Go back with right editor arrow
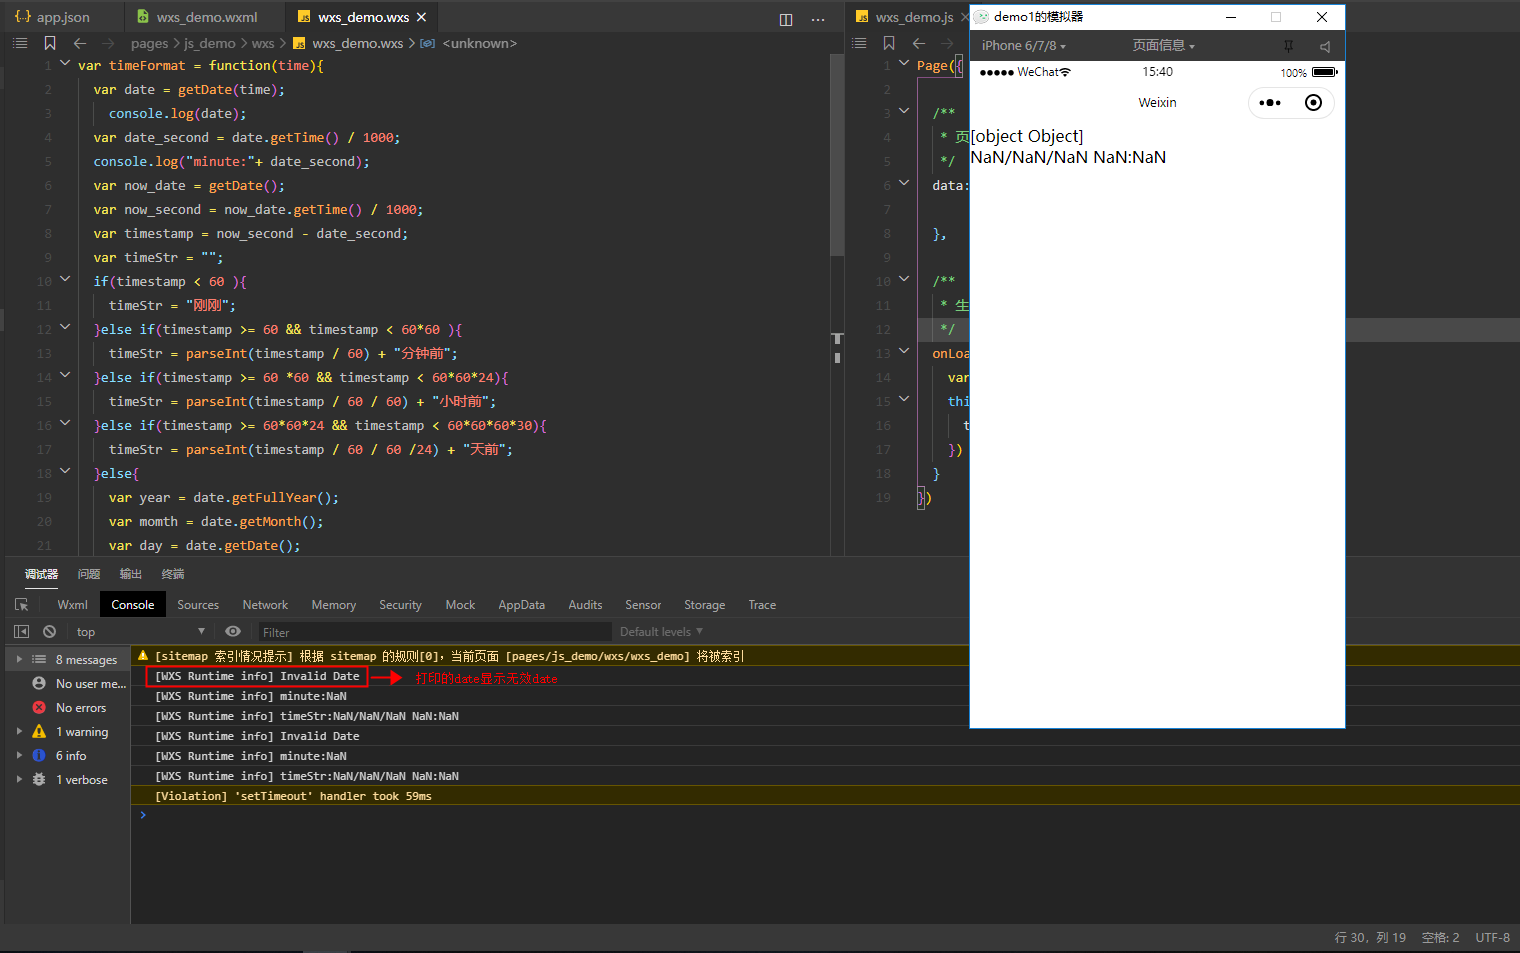 (x=919, y=43)
